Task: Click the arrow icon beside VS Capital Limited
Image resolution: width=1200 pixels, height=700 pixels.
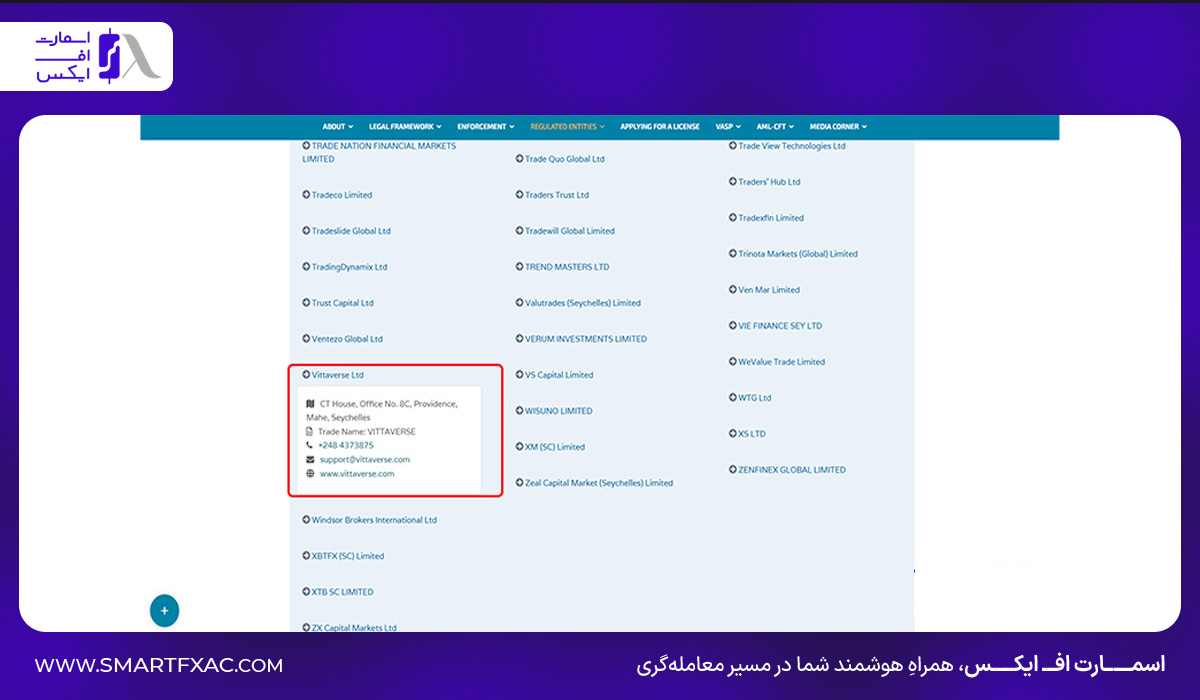Action: point(520,375)
